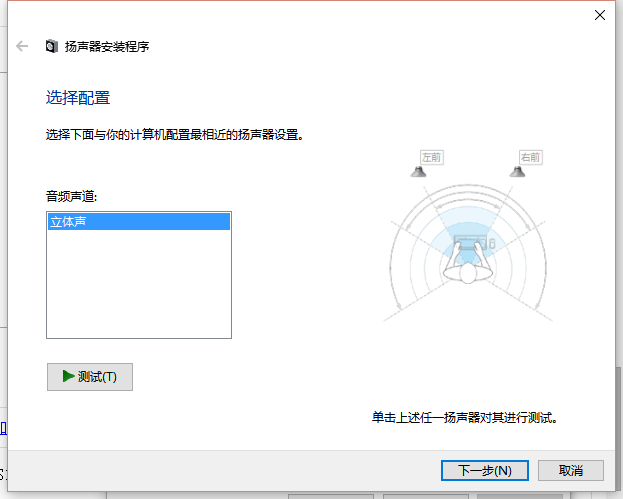Cancel the wizard with 取消
Viewport: 623px width, 499px height.
571,471
